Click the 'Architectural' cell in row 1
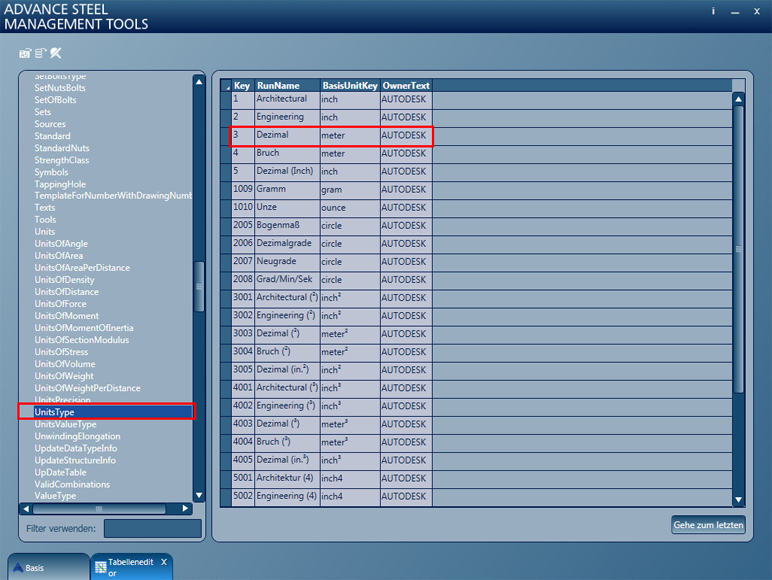The image size is (772, 580). click(x=287, y=99)
